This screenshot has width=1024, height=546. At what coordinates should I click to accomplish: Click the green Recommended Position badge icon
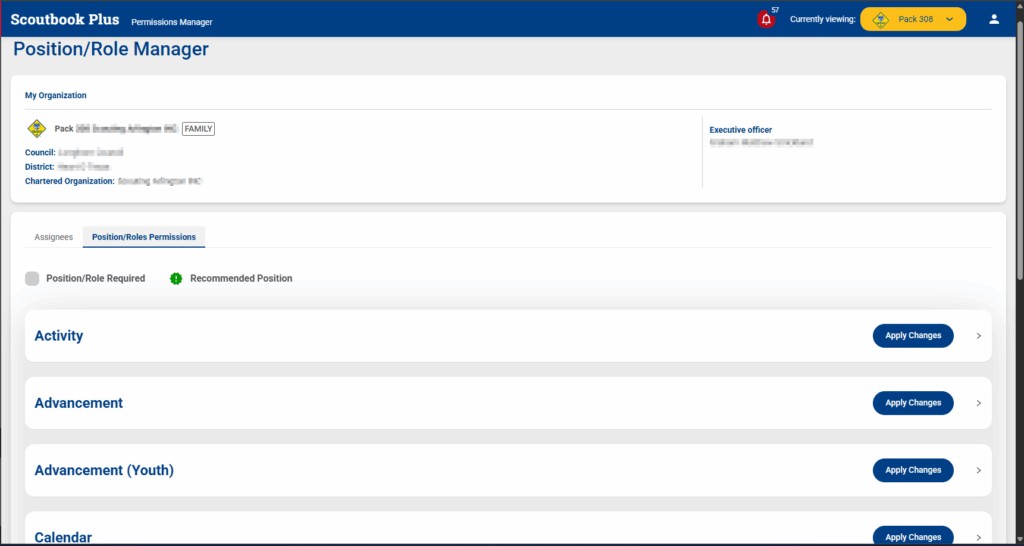pyautogui.click(x=177, y=278)
